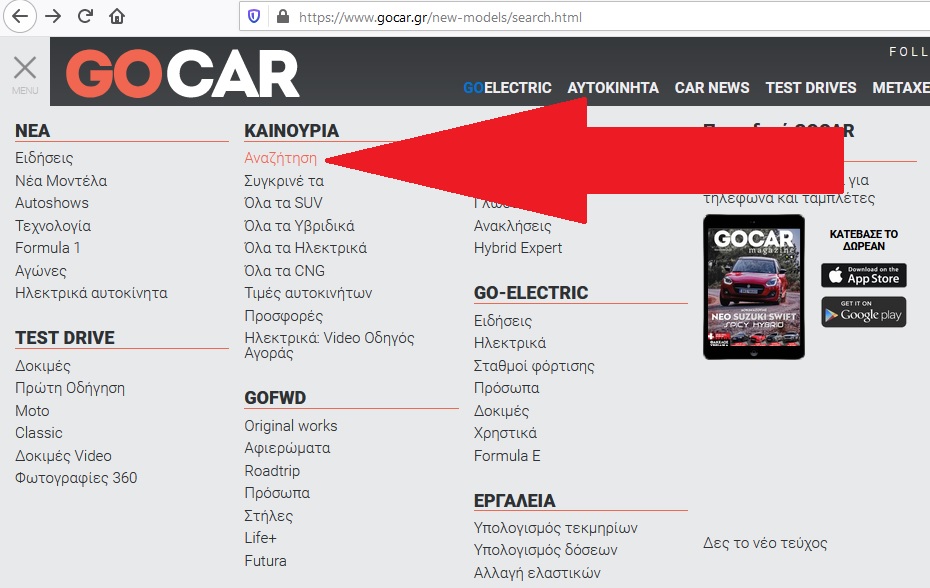930x588 pixels.
Task: Open the GOCAR magazine cover thumbnail
Action: click(754, 287)
